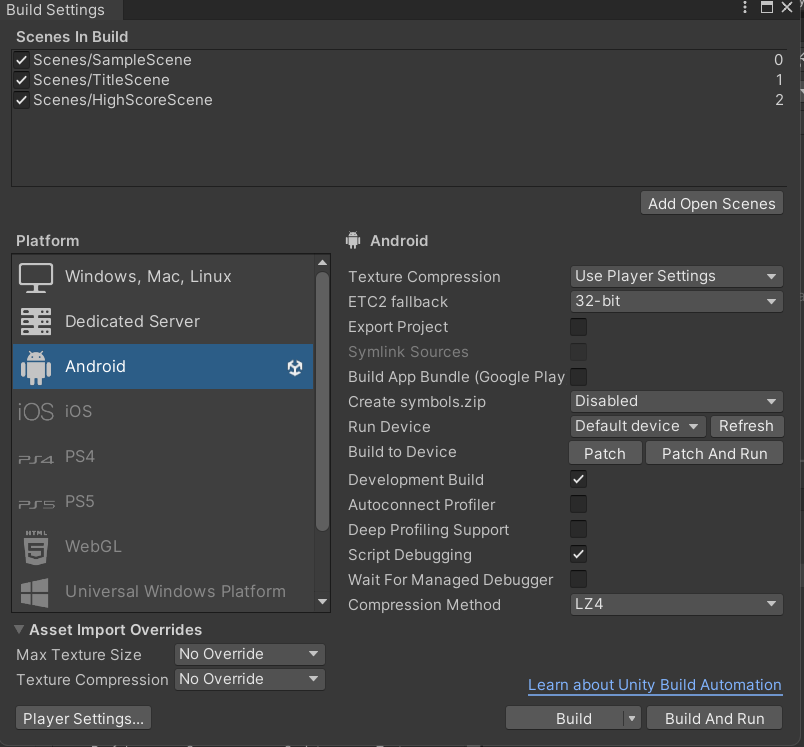Click the Windows, Mac, Linux monitor icon
This screenshot has height=747, width=804.
[x=36, y=277]
